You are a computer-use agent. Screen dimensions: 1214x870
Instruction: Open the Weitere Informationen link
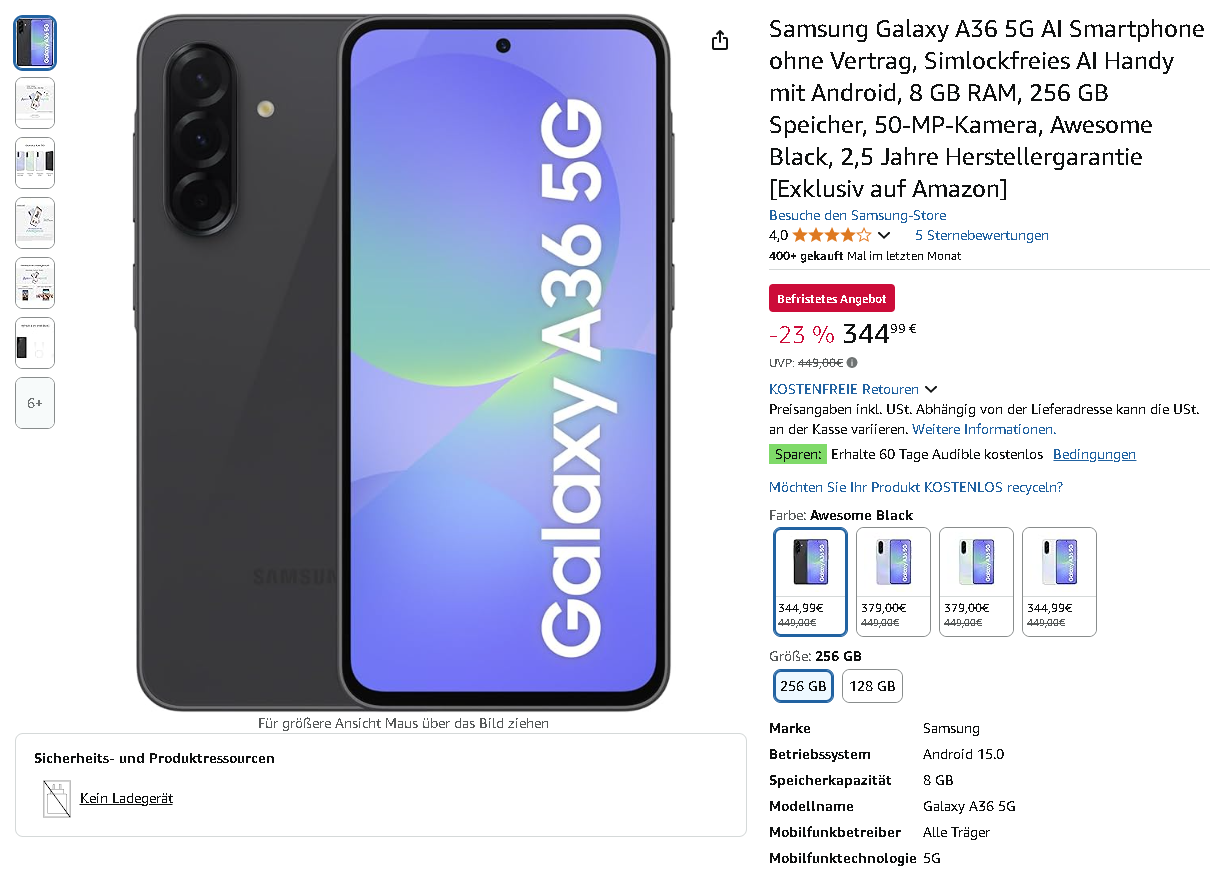[x=984, y=429]
